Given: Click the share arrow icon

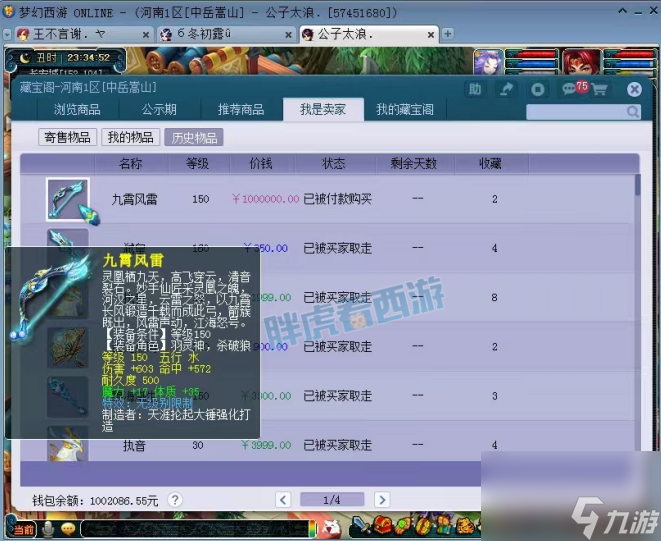Looking at the screenshot, I should (x=506, y=89).
